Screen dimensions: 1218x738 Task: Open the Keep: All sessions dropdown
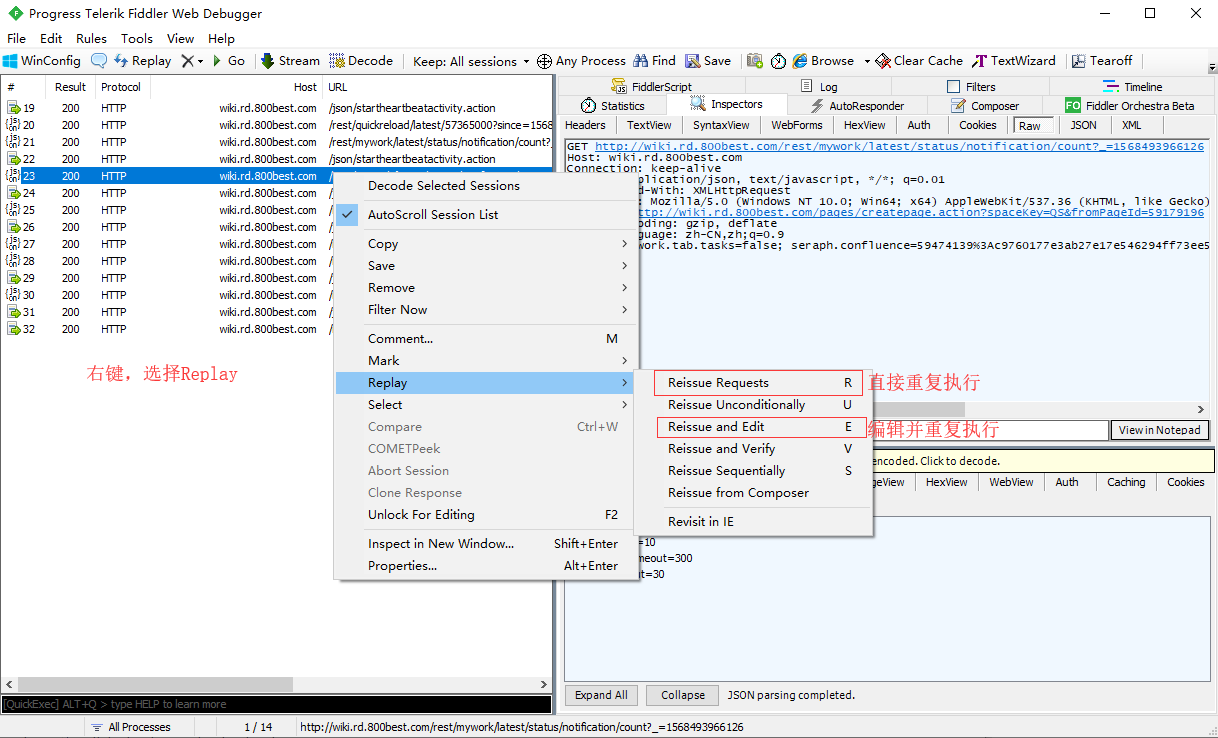coord(471,61)
